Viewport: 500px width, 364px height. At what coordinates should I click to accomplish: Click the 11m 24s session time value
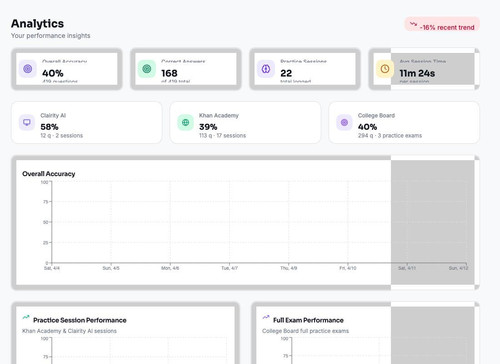pyautogui.click(x=417, y=73)
